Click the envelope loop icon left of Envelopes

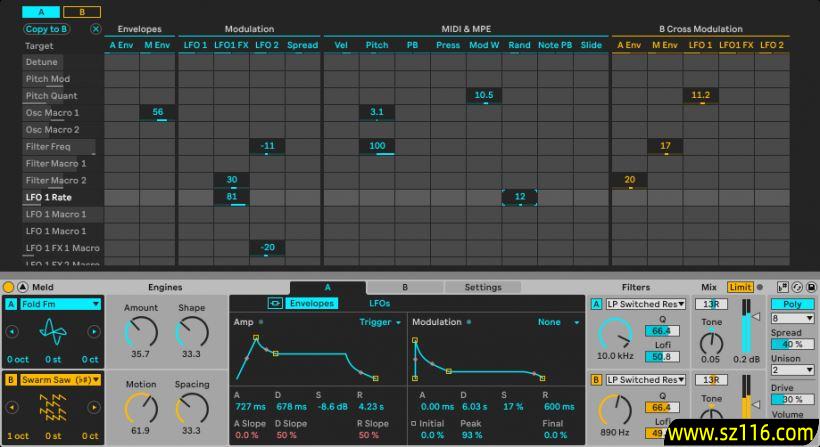click(273, 303)
